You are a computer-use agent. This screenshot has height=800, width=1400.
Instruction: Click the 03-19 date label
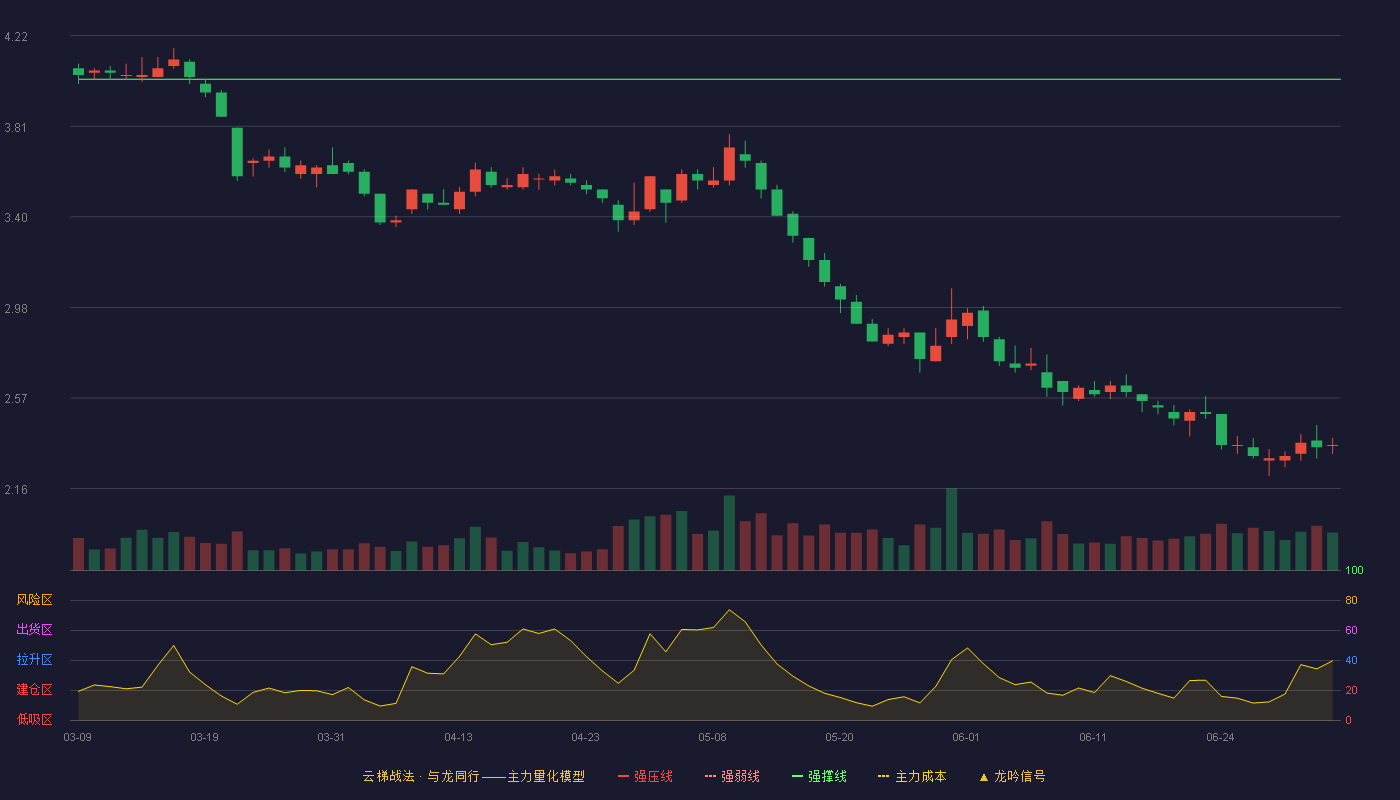pos(205,737)
